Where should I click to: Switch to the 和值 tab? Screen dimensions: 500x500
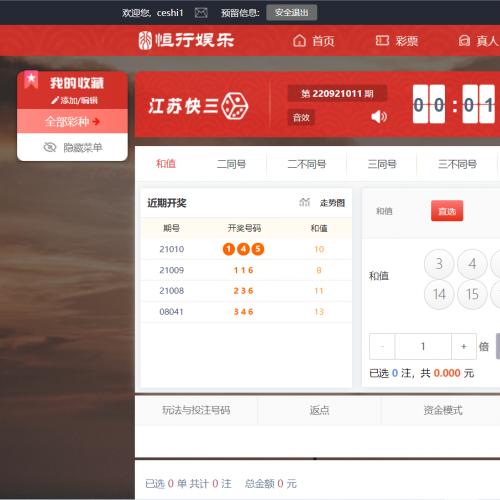coord(166,164)
